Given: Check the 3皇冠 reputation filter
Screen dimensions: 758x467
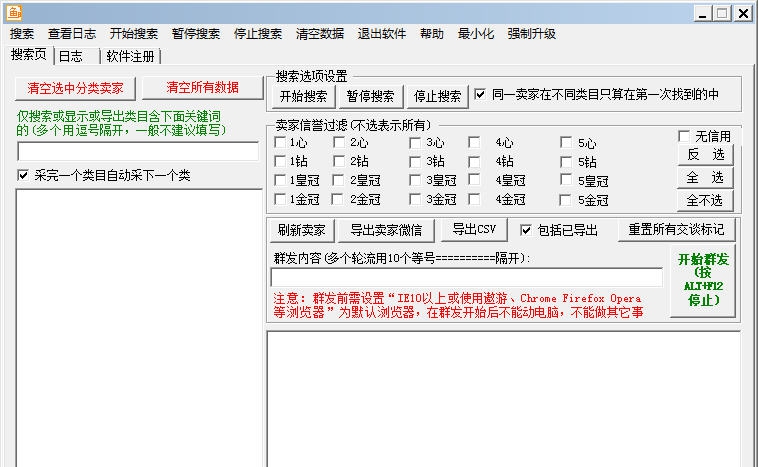Looking at the screenshot, I should pyautogui.click(x=415, y=180).
